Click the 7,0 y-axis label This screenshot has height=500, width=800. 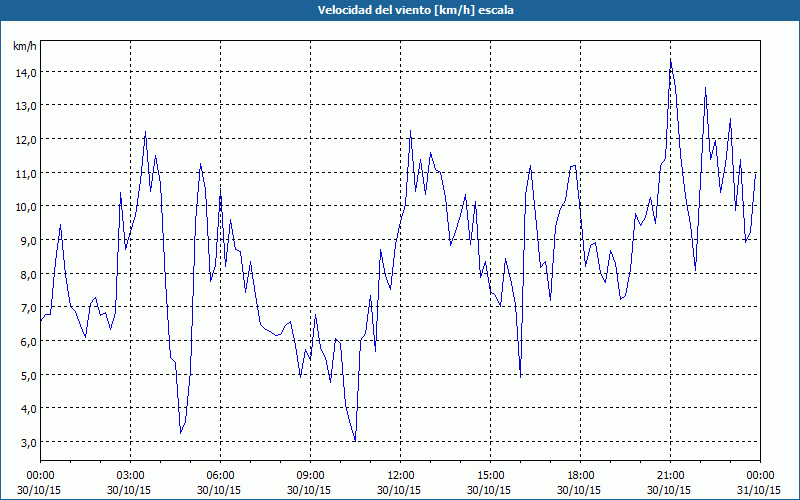point(28,308)
